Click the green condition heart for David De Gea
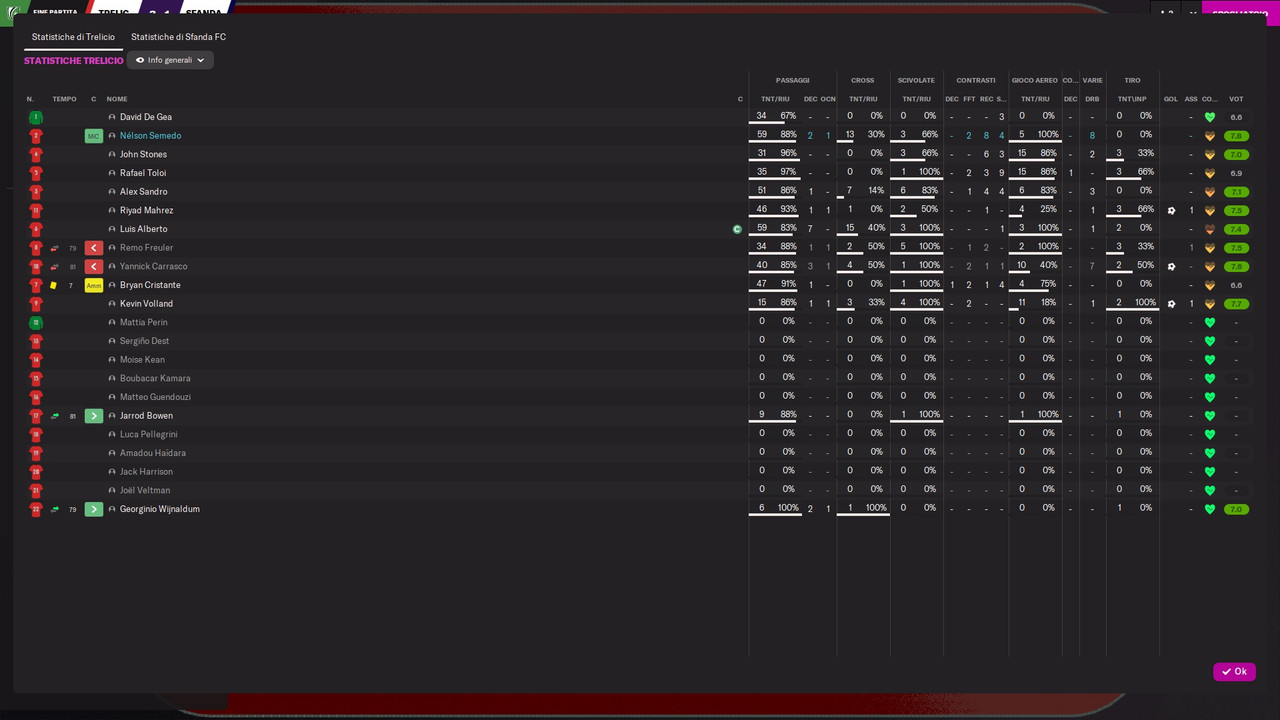The height and width of the screenshot is (720, 1280). click(x=1210, y=117)
